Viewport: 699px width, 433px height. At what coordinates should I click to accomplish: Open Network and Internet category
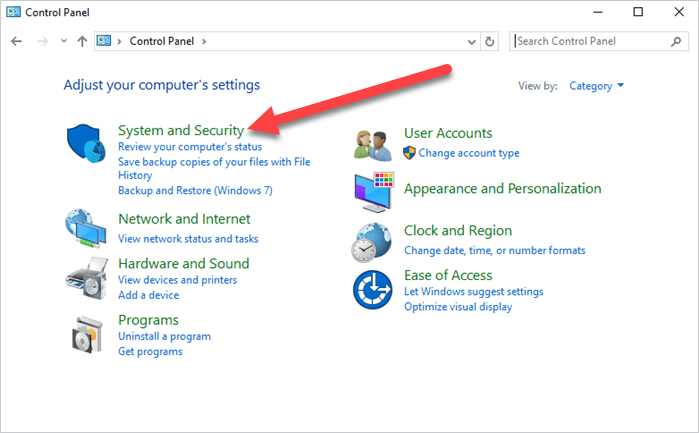pos(184,219)
